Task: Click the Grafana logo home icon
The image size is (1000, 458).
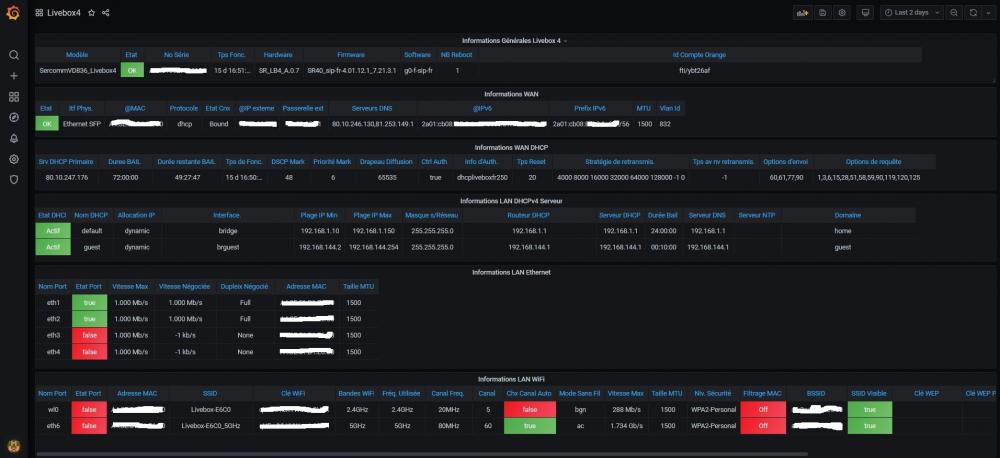Action: [x=13, y=13]
